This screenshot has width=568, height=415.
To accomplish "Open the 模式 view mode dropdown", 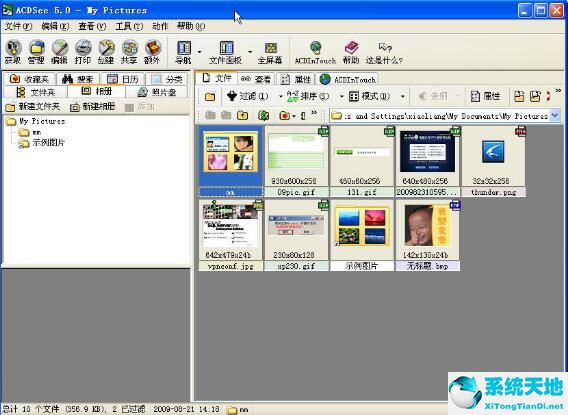I will (402, 97).
